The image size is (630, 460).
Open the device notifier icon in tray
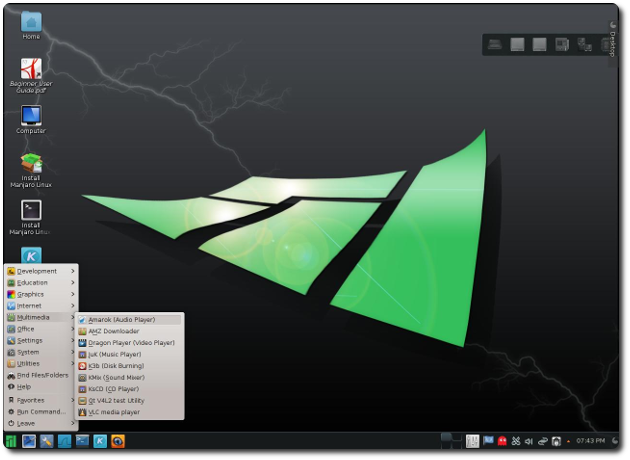click(x=556, y=441)
